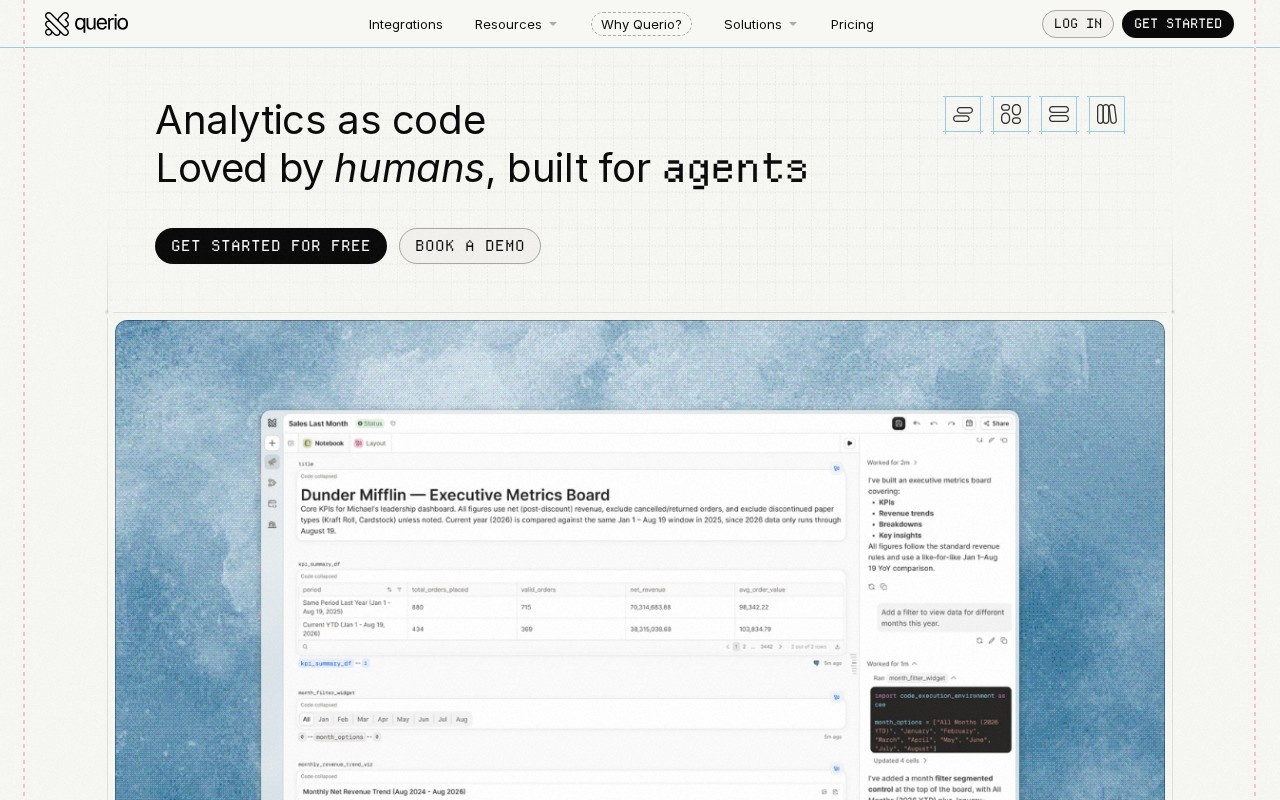Screen dimensions: 1280x800
Task: Switch to the Layout tab
Action: [x=370, y=443]
